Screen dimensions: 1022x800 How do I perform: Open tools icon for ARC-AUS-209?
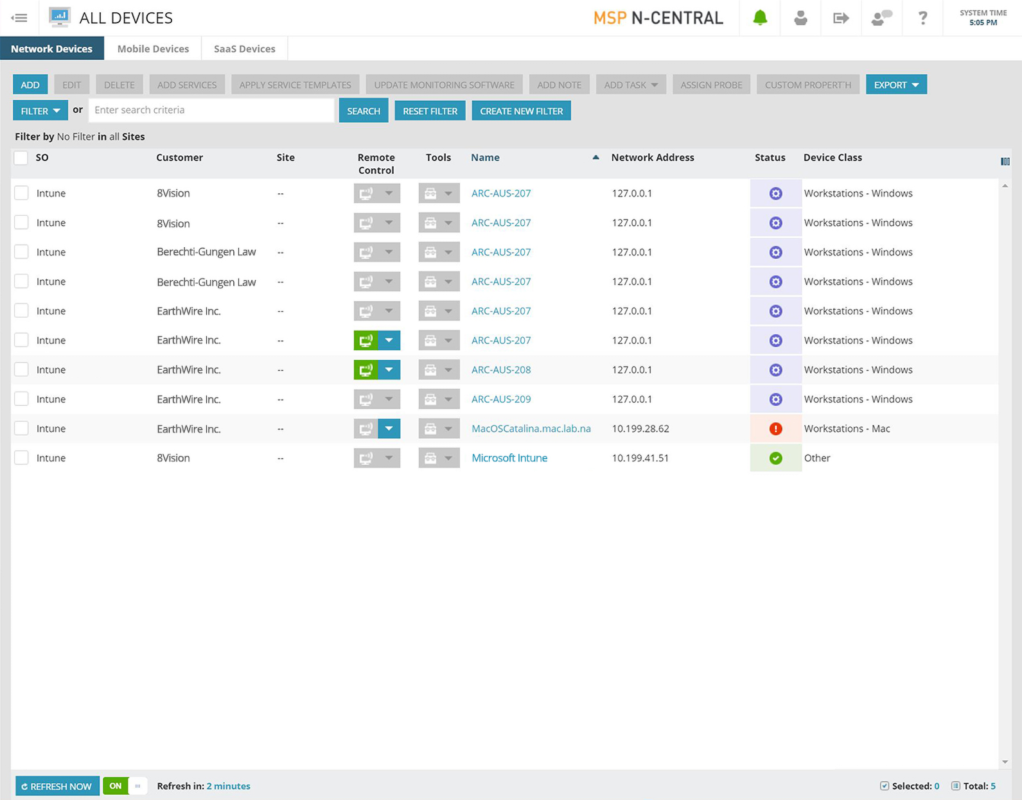430,399
